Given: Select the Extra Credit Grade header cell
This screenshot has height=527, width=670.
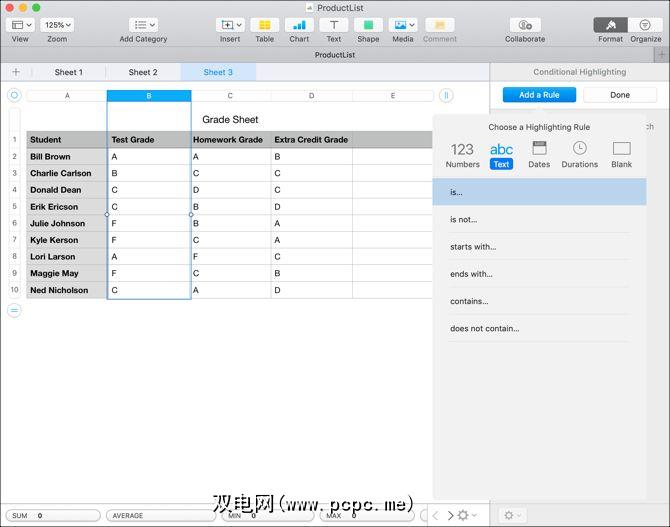Looking at the screenshot, I should [311, 140].
